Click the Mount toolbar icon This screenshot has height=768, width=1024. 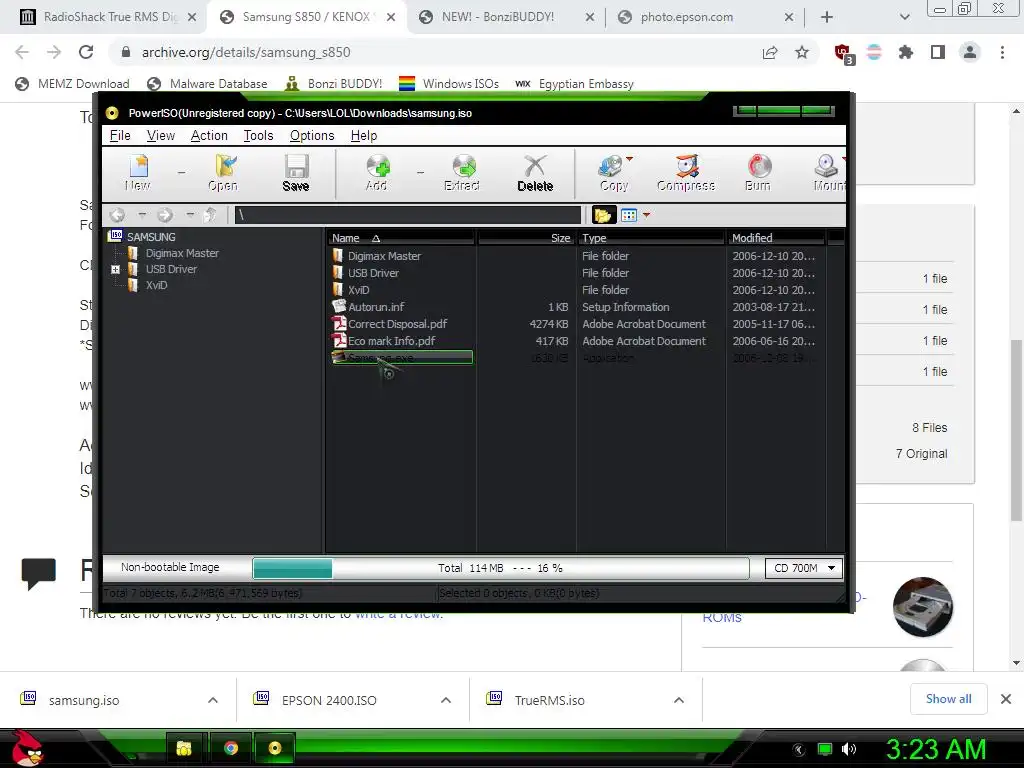[828, 173]
